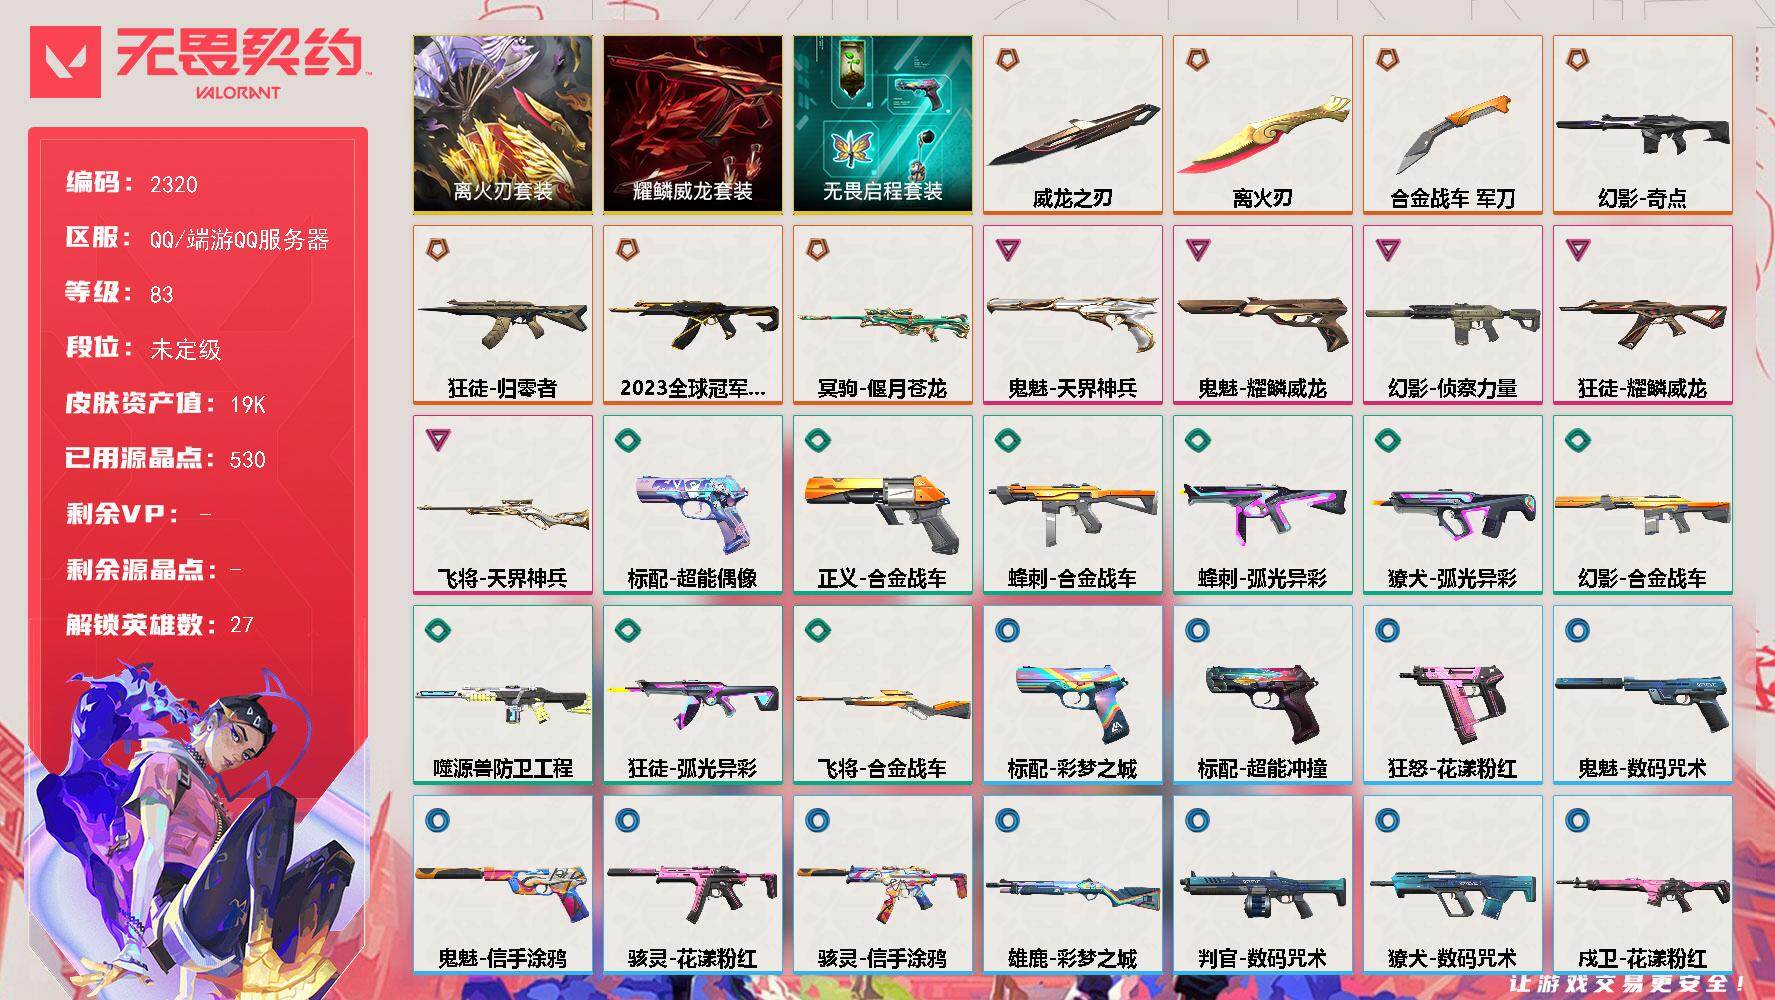1775x1000 pixels.
Task: Click the 2023全球冠军 Vandal skin card
Action: [x=692, y=315]
